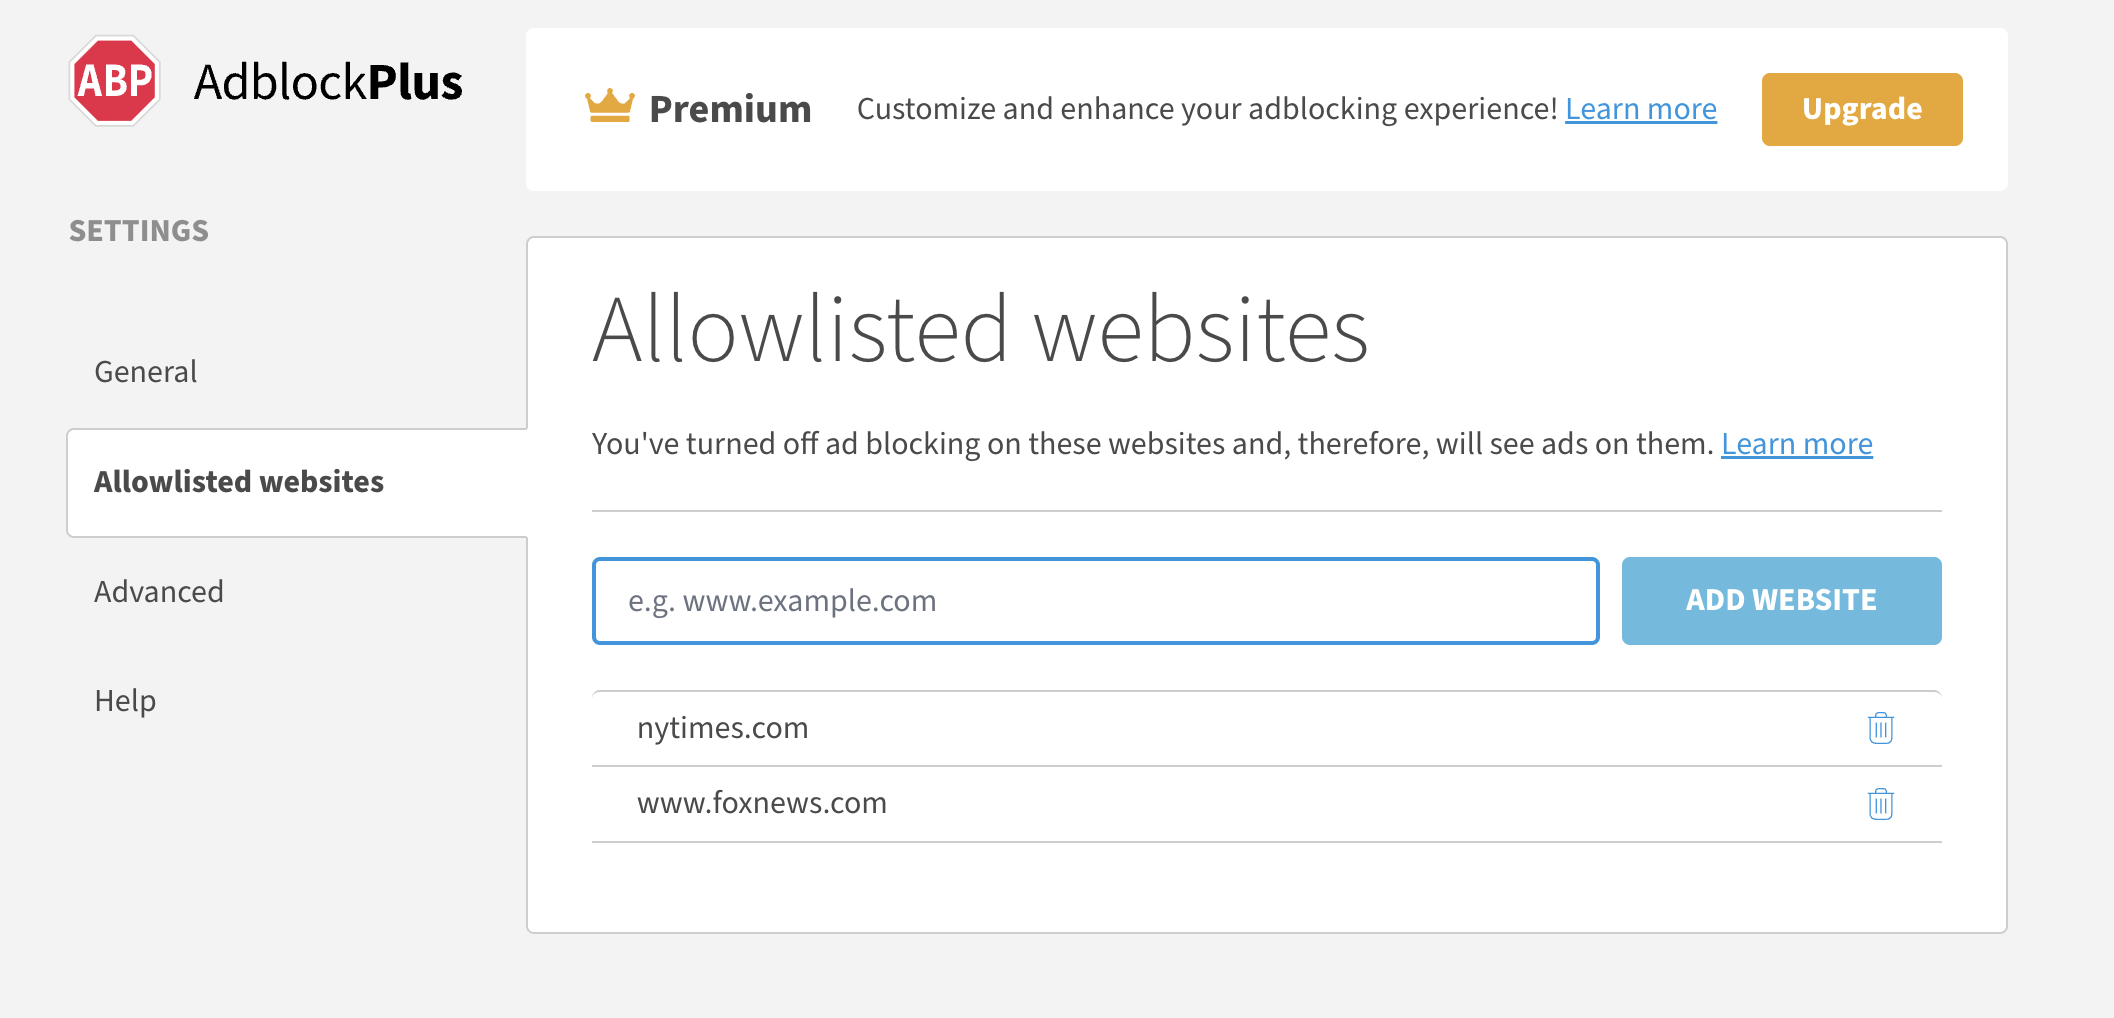Switch to the Advanced tab
The height and width of the screenshot is (1018, 2114).
click(x=159, y=592)
